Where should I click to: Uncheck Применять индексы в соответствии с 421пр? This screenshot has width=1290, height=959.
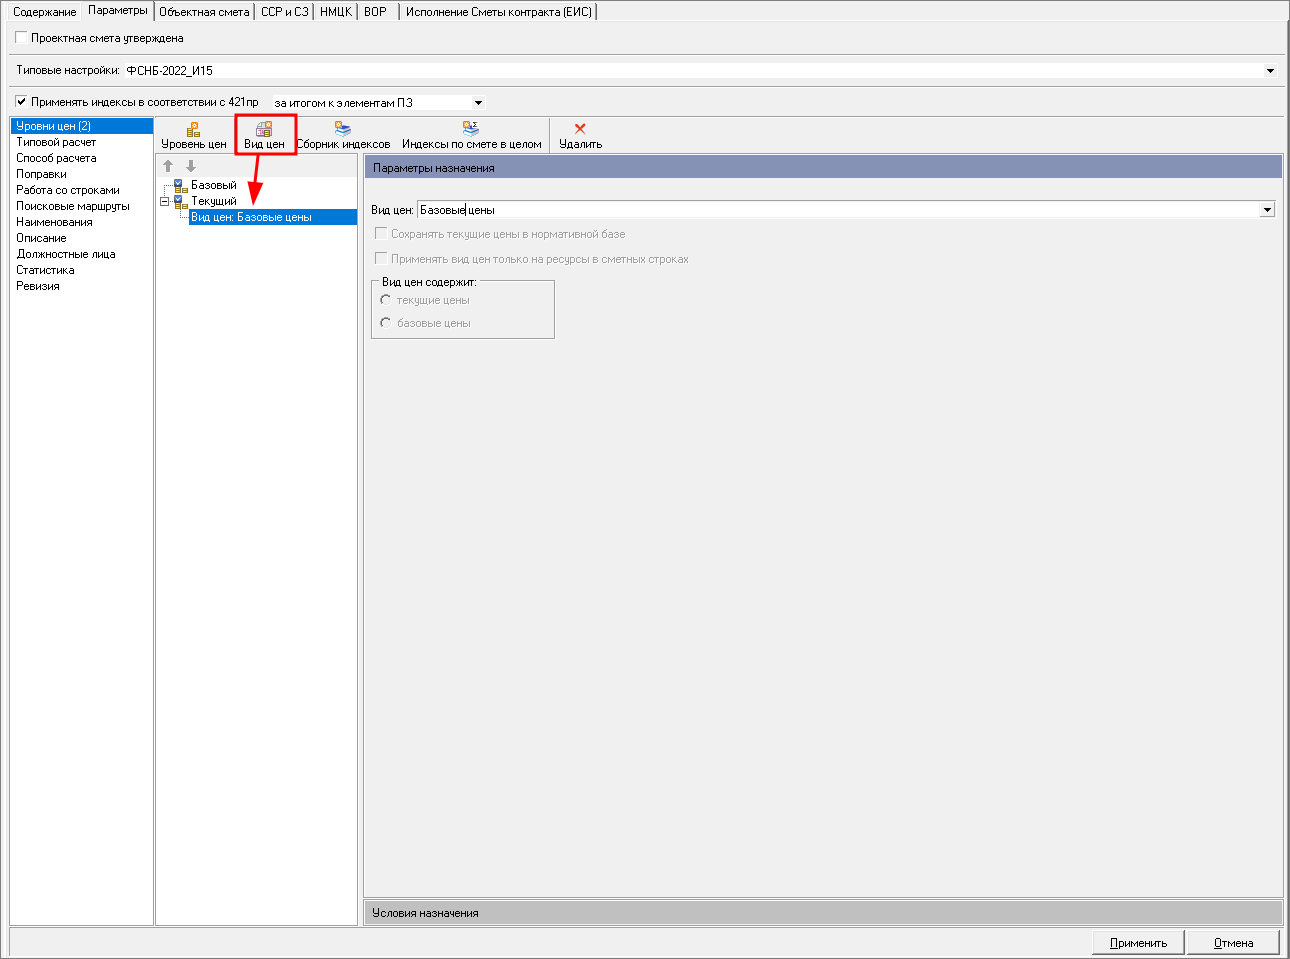point(22,102)
